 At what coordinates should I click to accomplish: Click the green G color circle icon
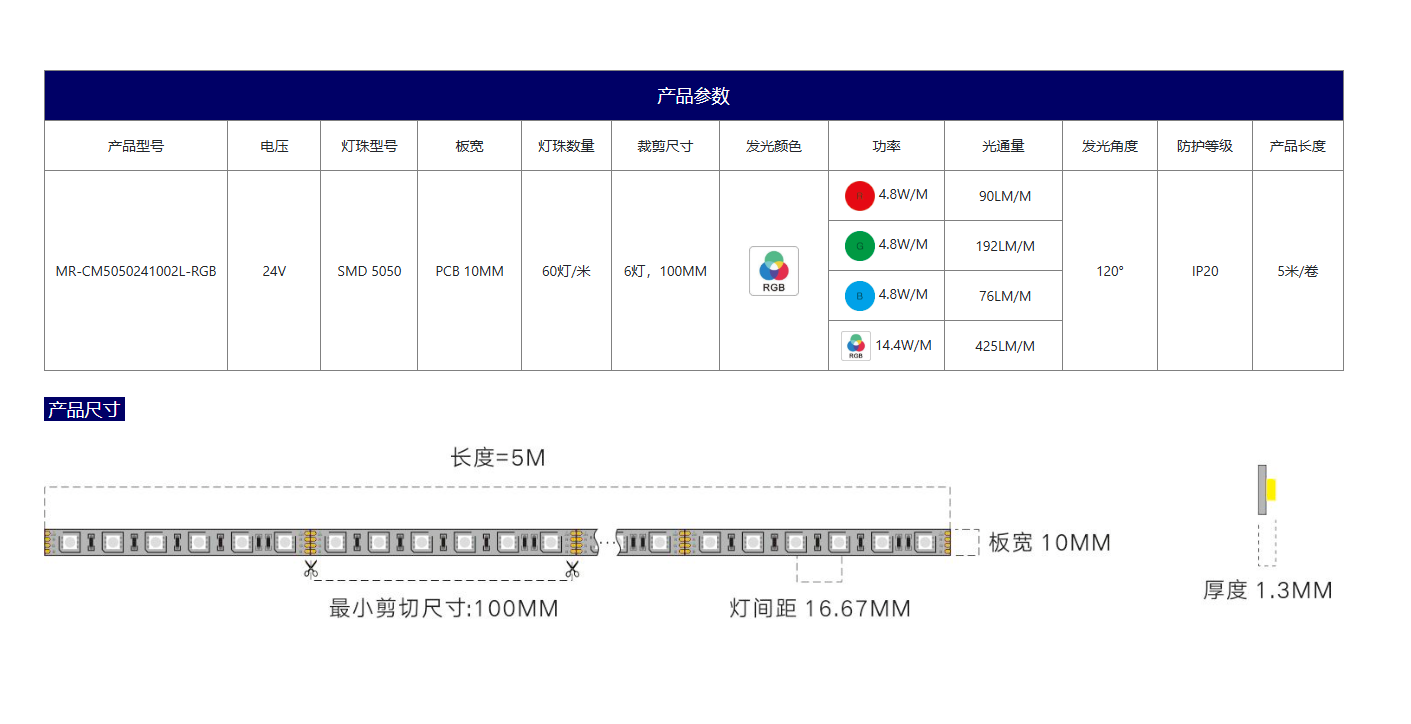[x=859, y=246]
